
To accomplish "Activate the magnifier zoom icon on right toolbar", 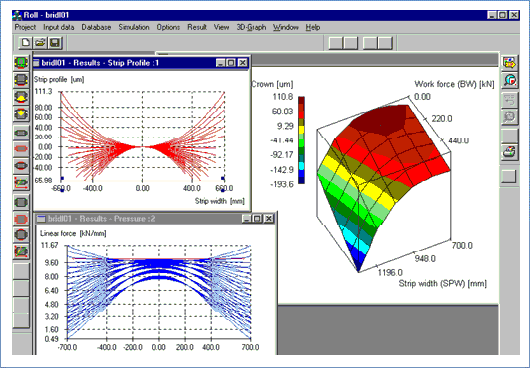I will tap(509, 80).
